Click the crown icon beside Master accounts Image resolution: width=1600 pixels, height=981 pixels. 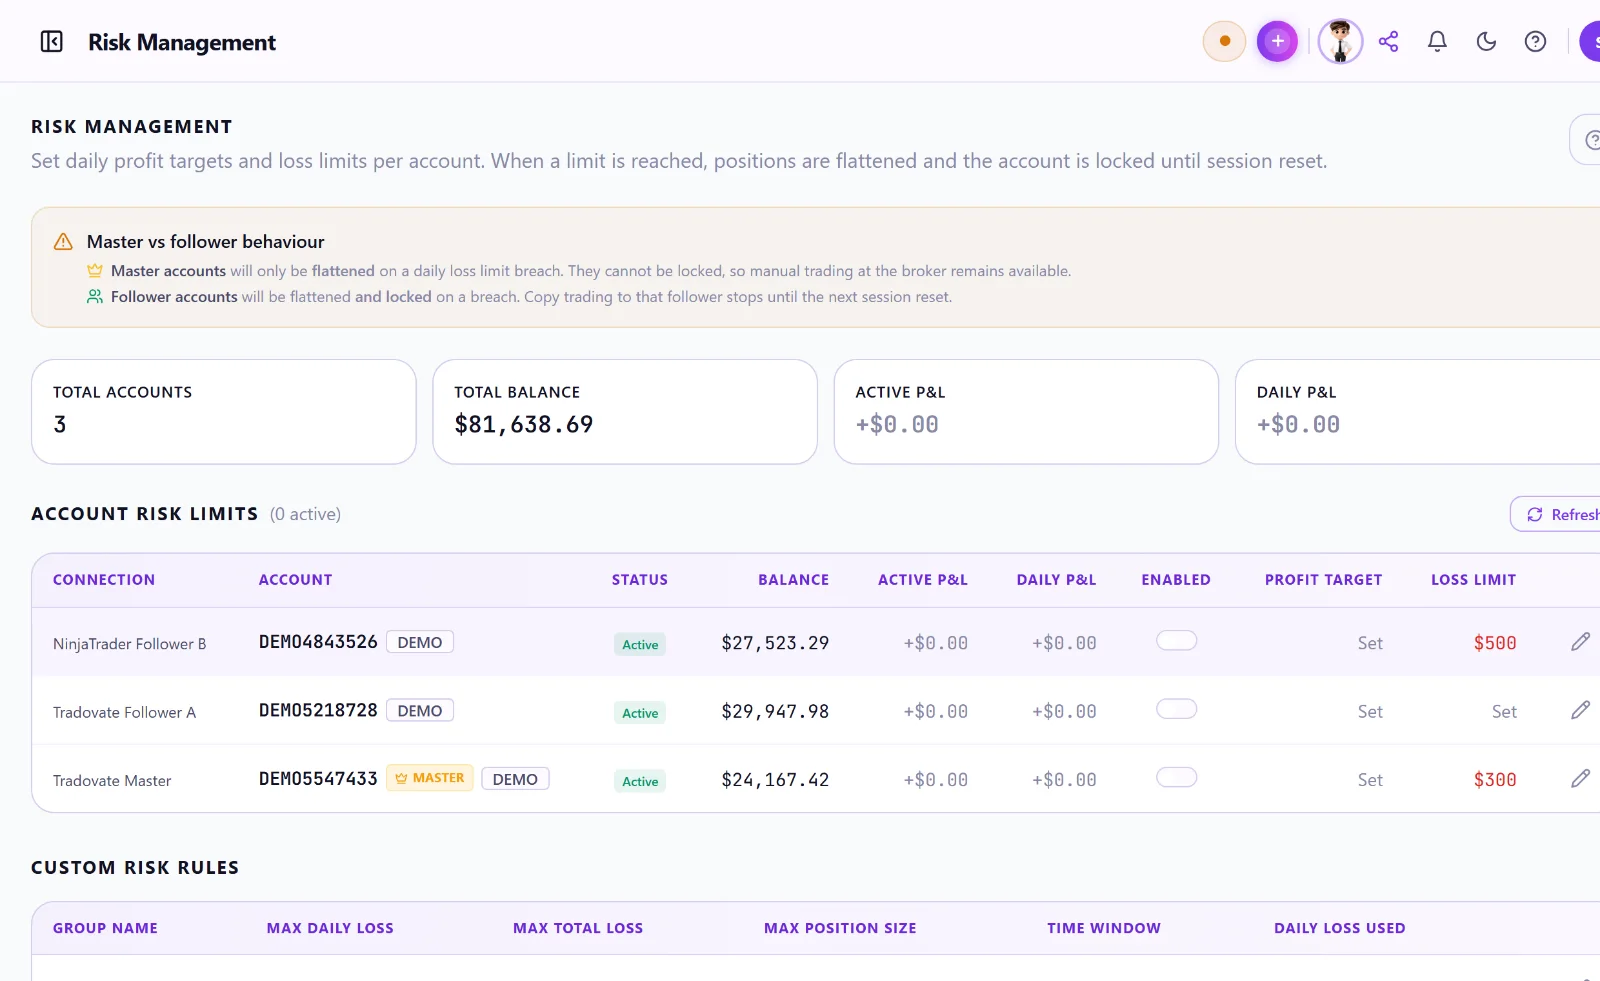(x=95, y=271)
